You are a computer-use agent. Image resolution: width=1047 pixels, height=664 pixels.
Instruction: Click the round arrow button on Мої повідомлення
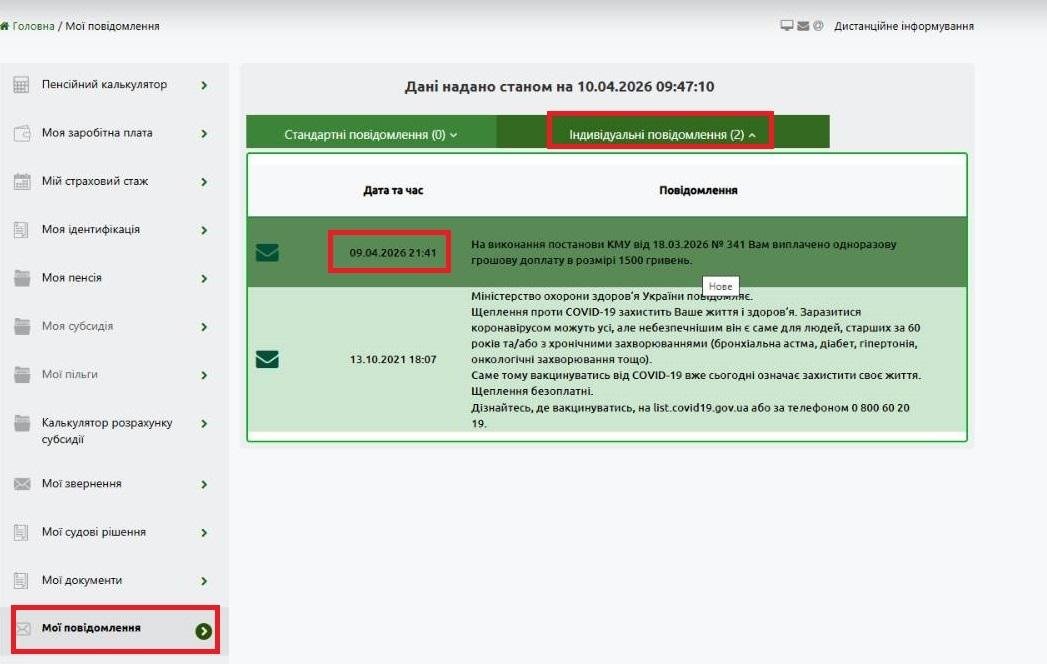point(204,631)
